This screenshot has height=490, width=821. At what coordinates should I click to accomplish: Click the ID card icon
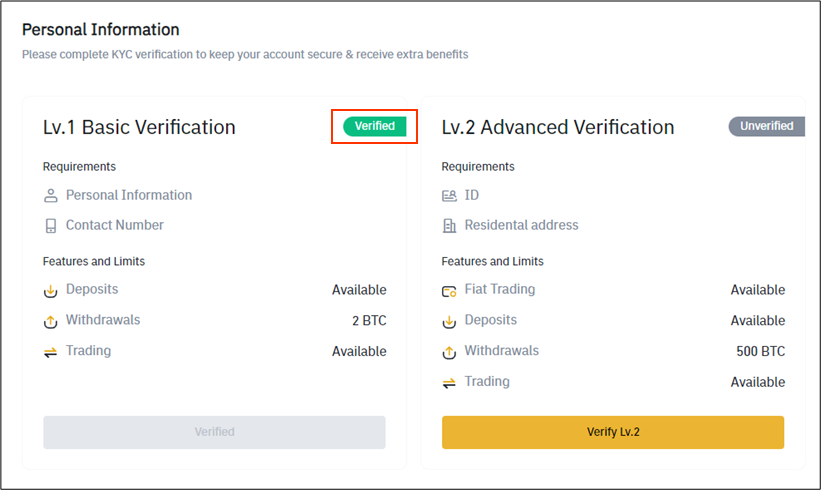[449, 196]
